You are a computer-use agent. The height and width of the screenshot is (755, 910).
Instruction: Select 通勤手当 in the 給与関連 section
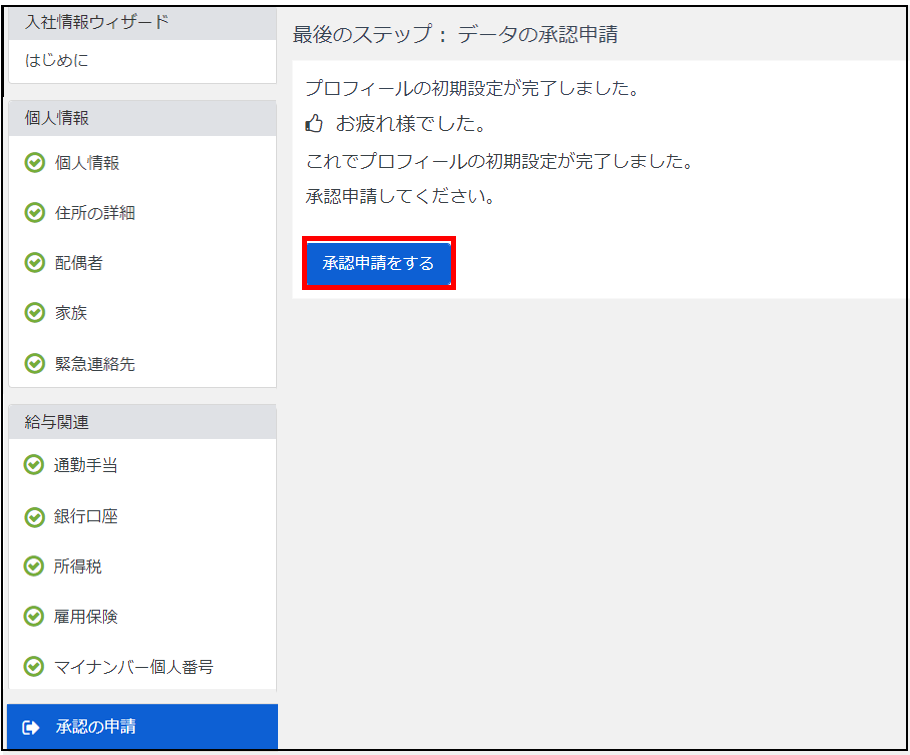pos(86,466)
